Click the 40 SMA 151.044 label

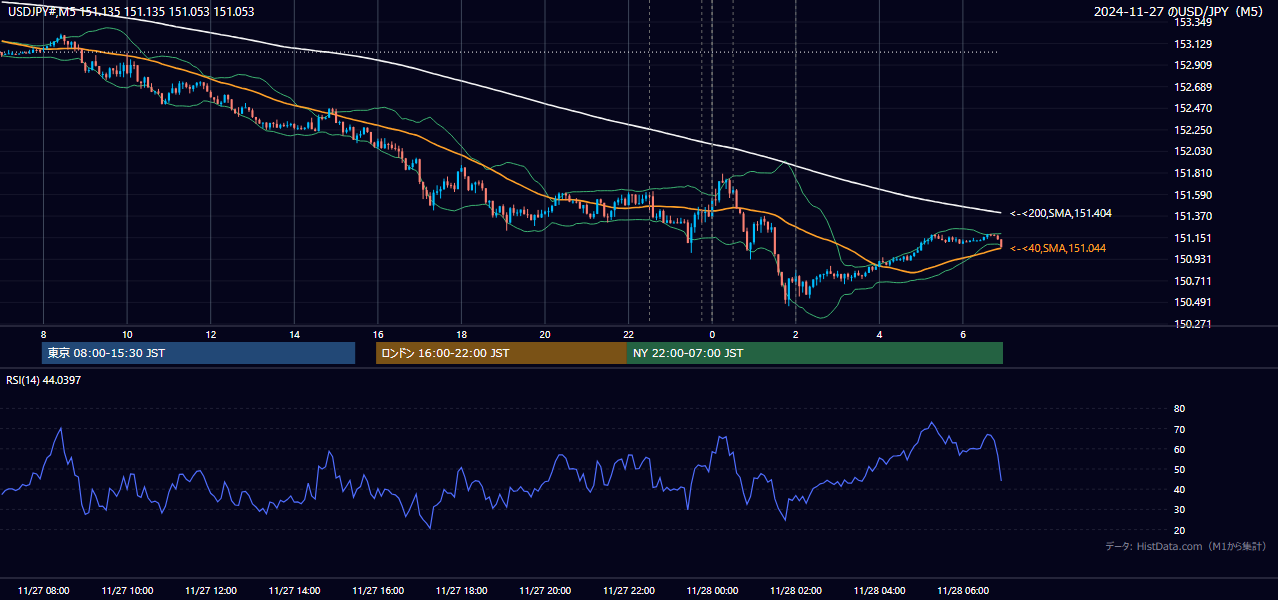pos(1058,248)
